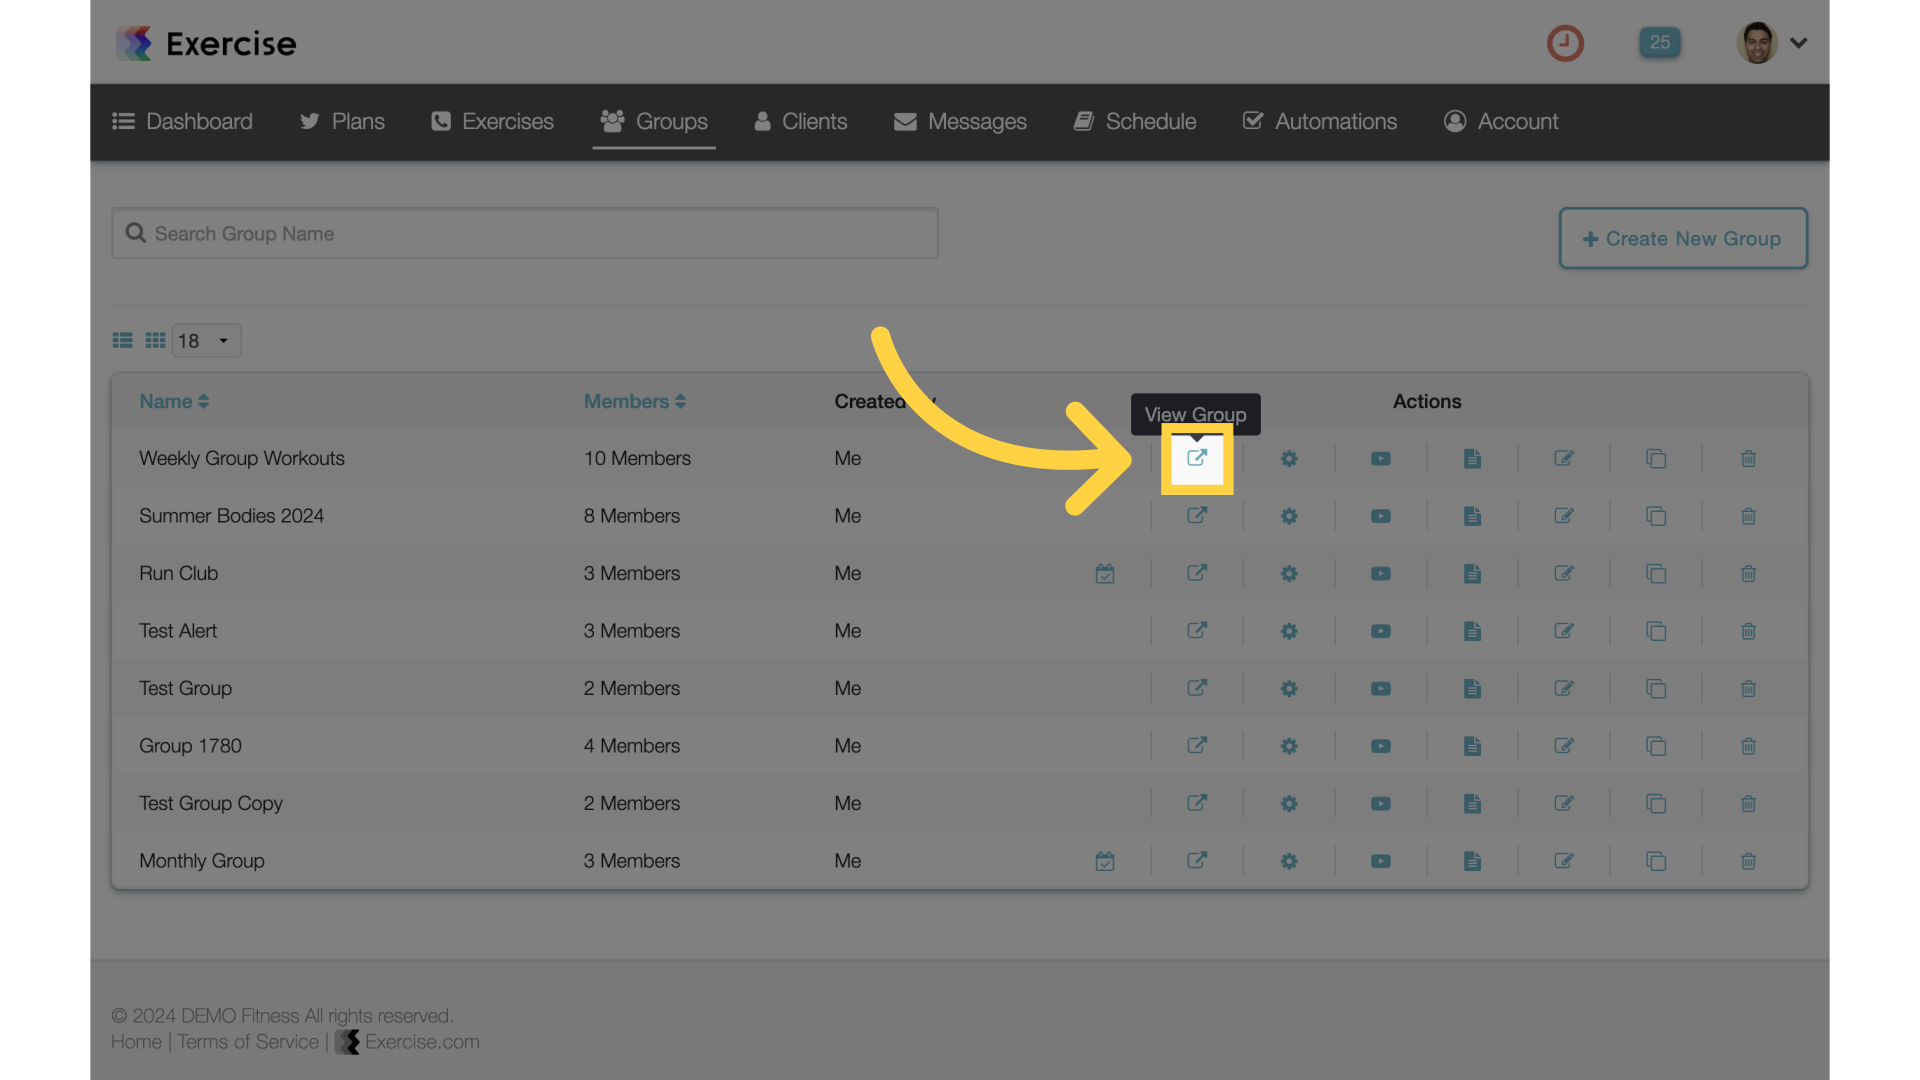This screenshot has width=1920, height=1080.
Task: Click video icon for Group 1780
Action: click(x=1381, y=746)
